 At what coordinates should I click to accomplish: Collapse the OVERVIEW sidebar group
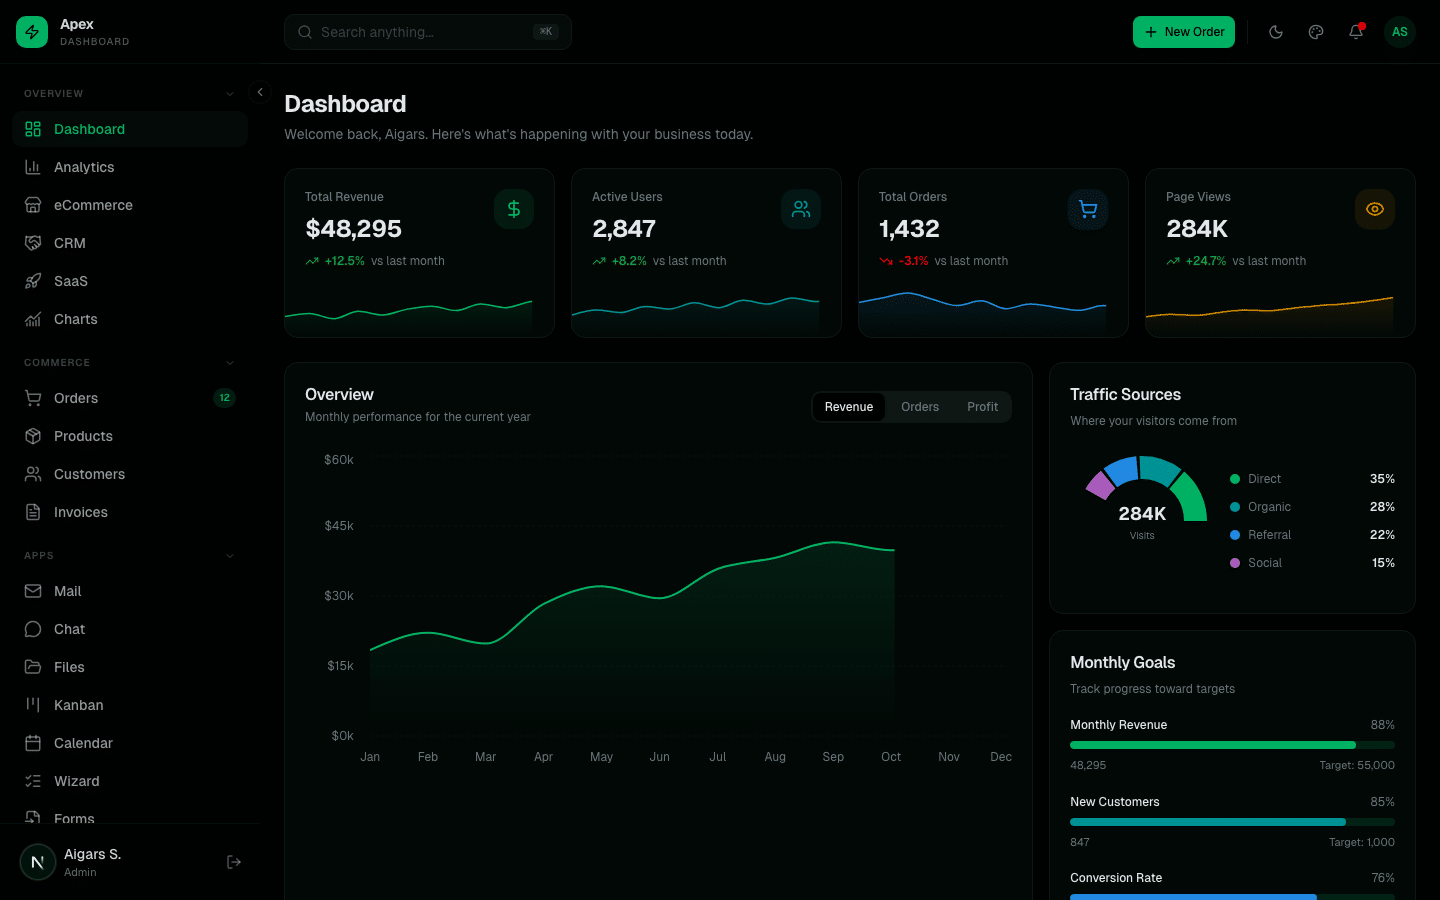point(228,93)
